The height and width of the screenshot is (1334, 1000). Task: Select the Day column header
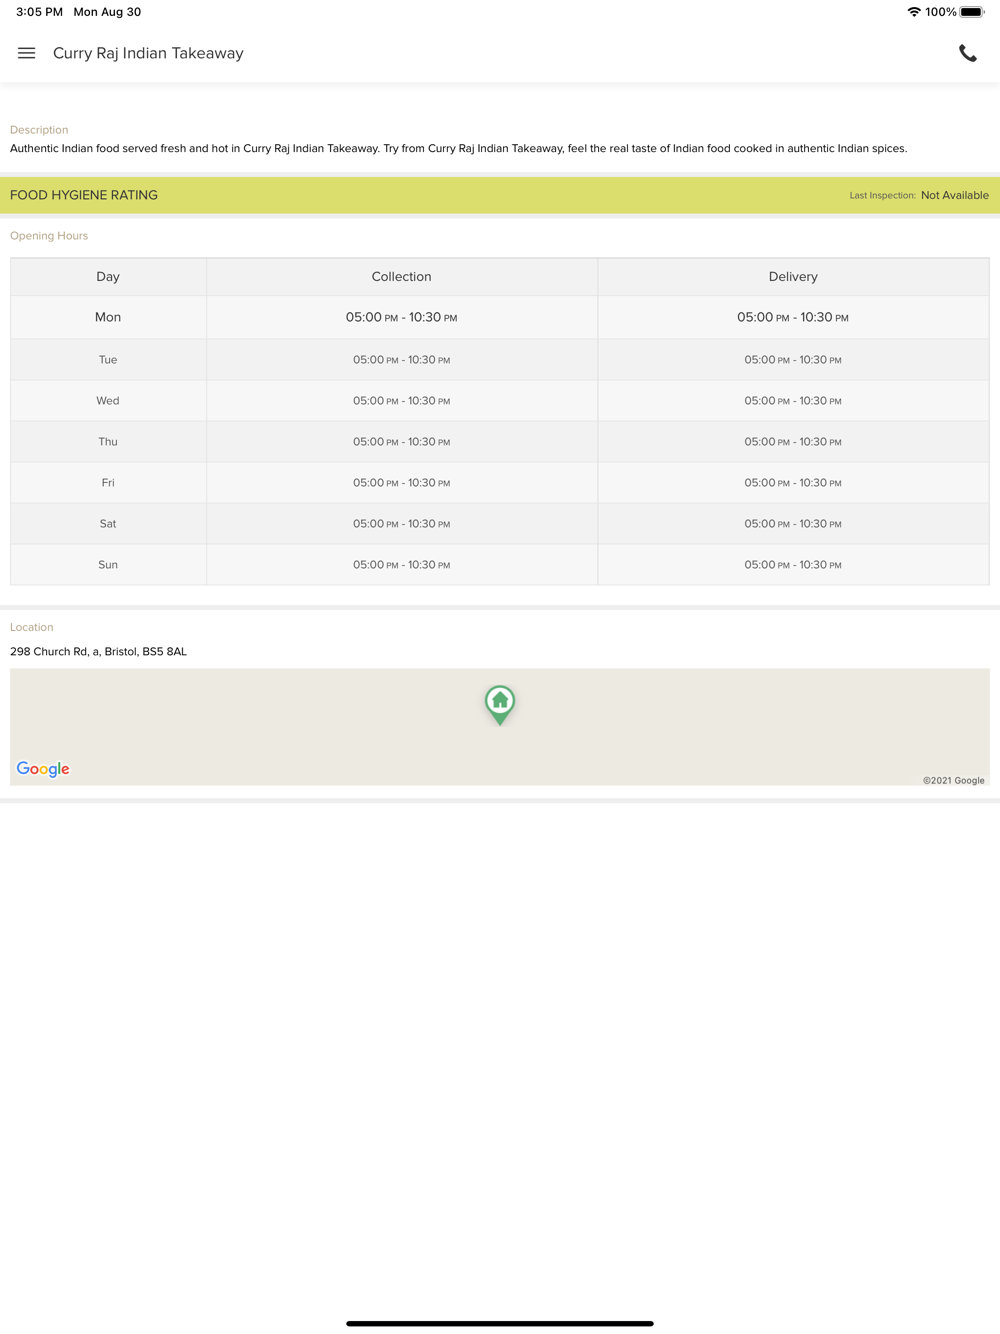108,277
